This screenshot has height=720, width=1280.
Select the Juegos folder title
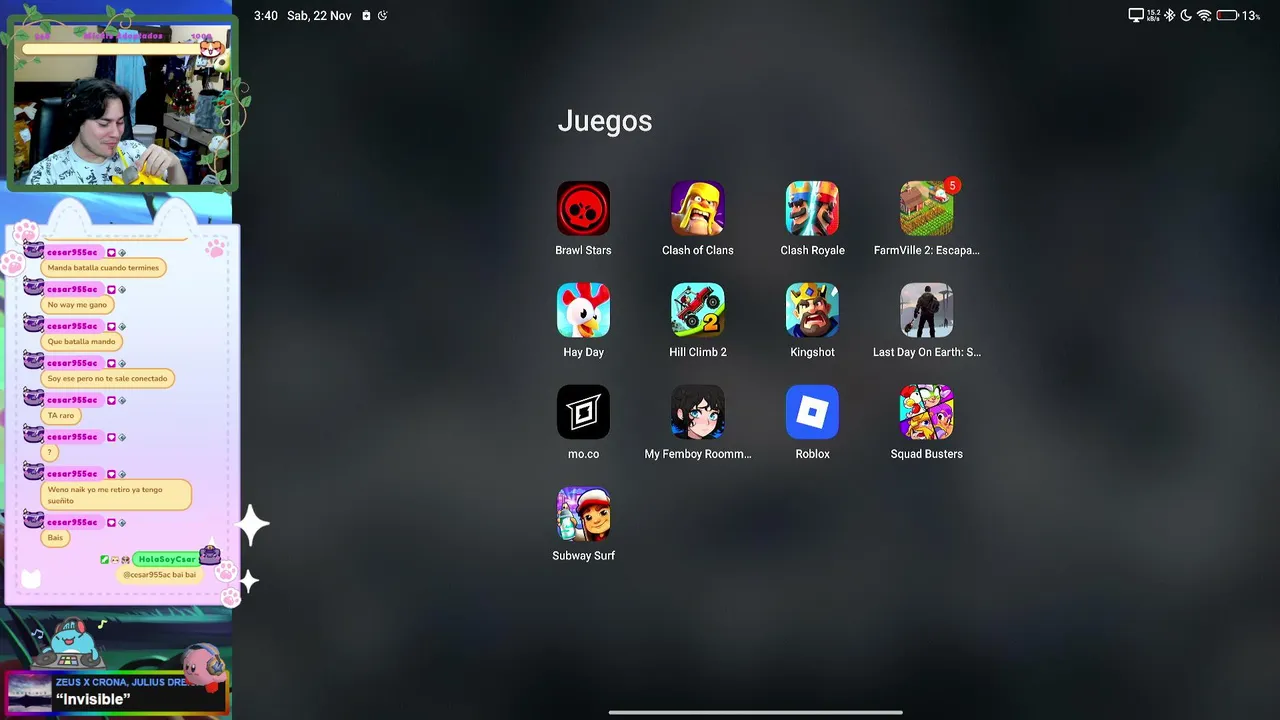tap(605, 121)
